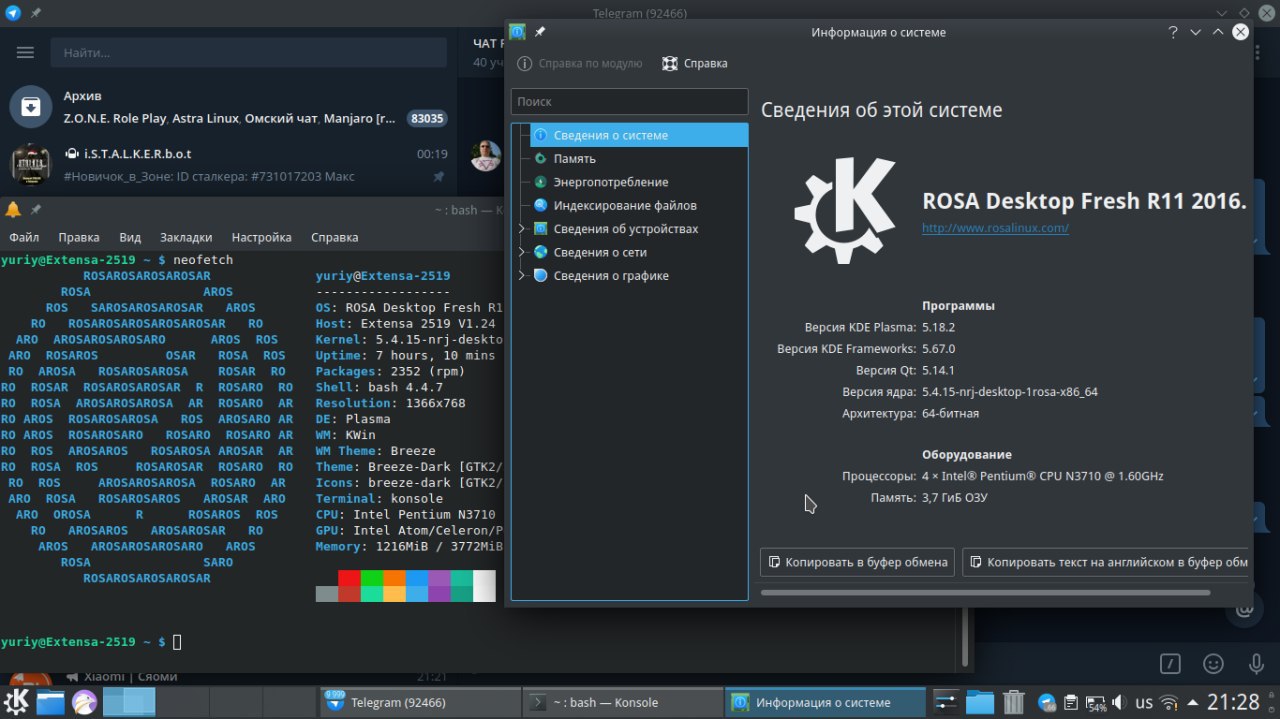Viewport: 1280px width, 719px height.
Task: Click the system info window app icon
Action: (517, 32)
